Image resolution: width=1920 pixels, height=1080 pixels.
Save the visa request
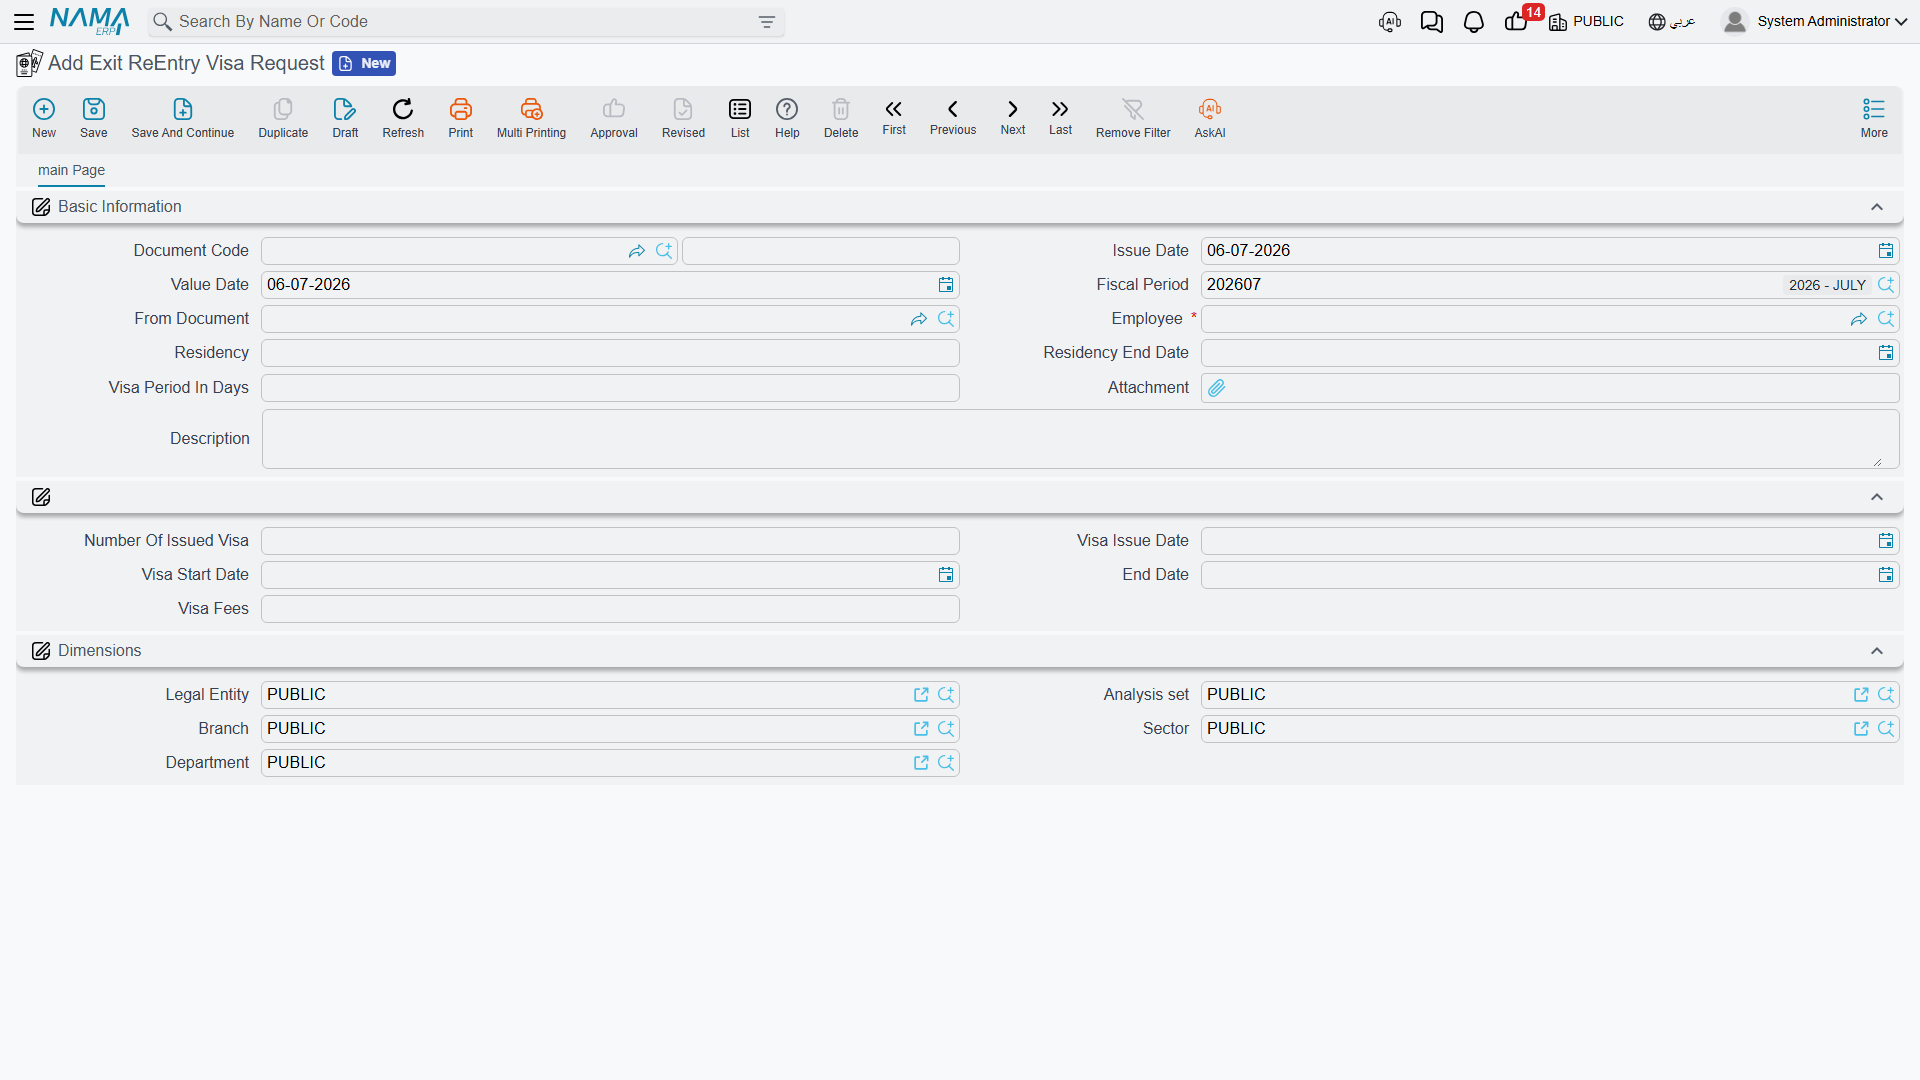pos(94,118)
